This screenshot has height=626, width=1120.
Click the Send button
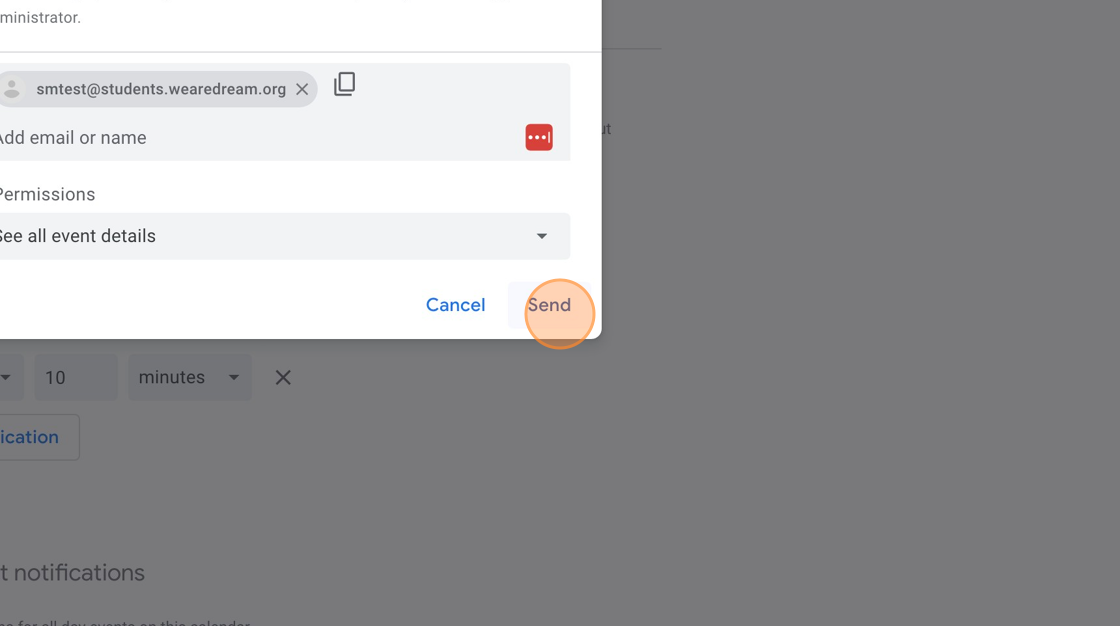(x=549, y=305)
